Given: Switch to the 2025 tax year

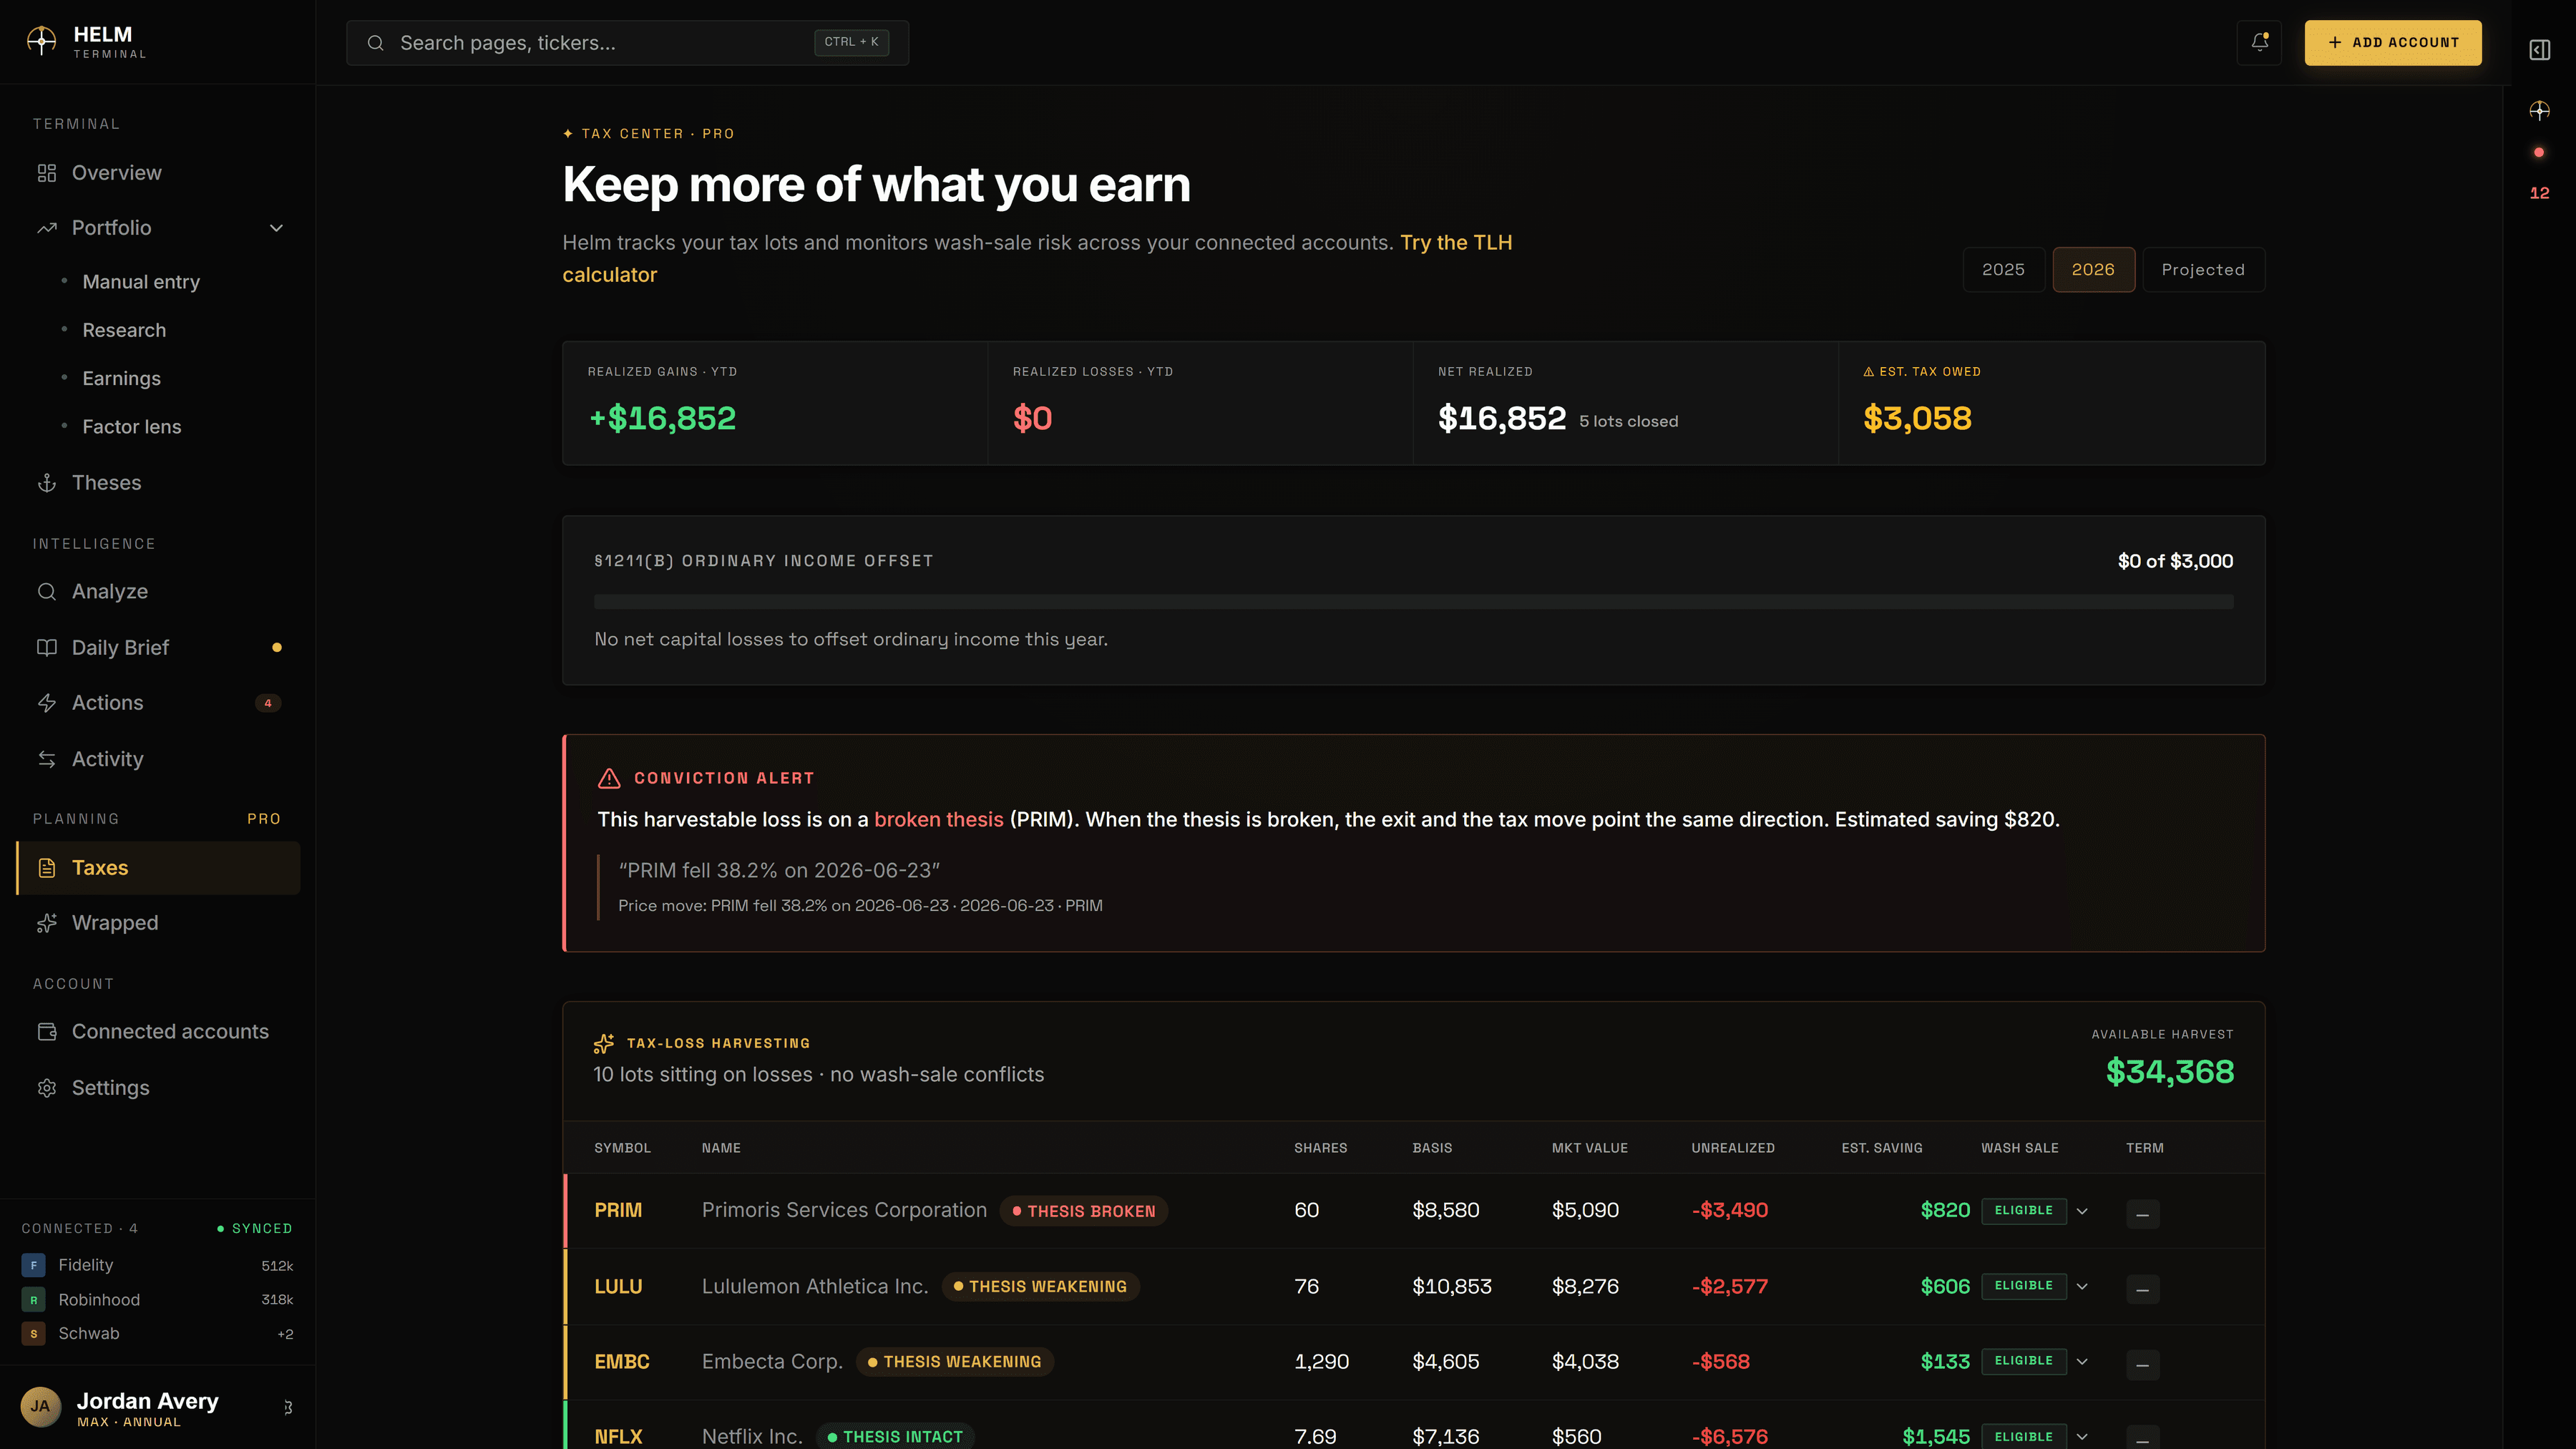Looking at the screenshot, I should 2003,270.
